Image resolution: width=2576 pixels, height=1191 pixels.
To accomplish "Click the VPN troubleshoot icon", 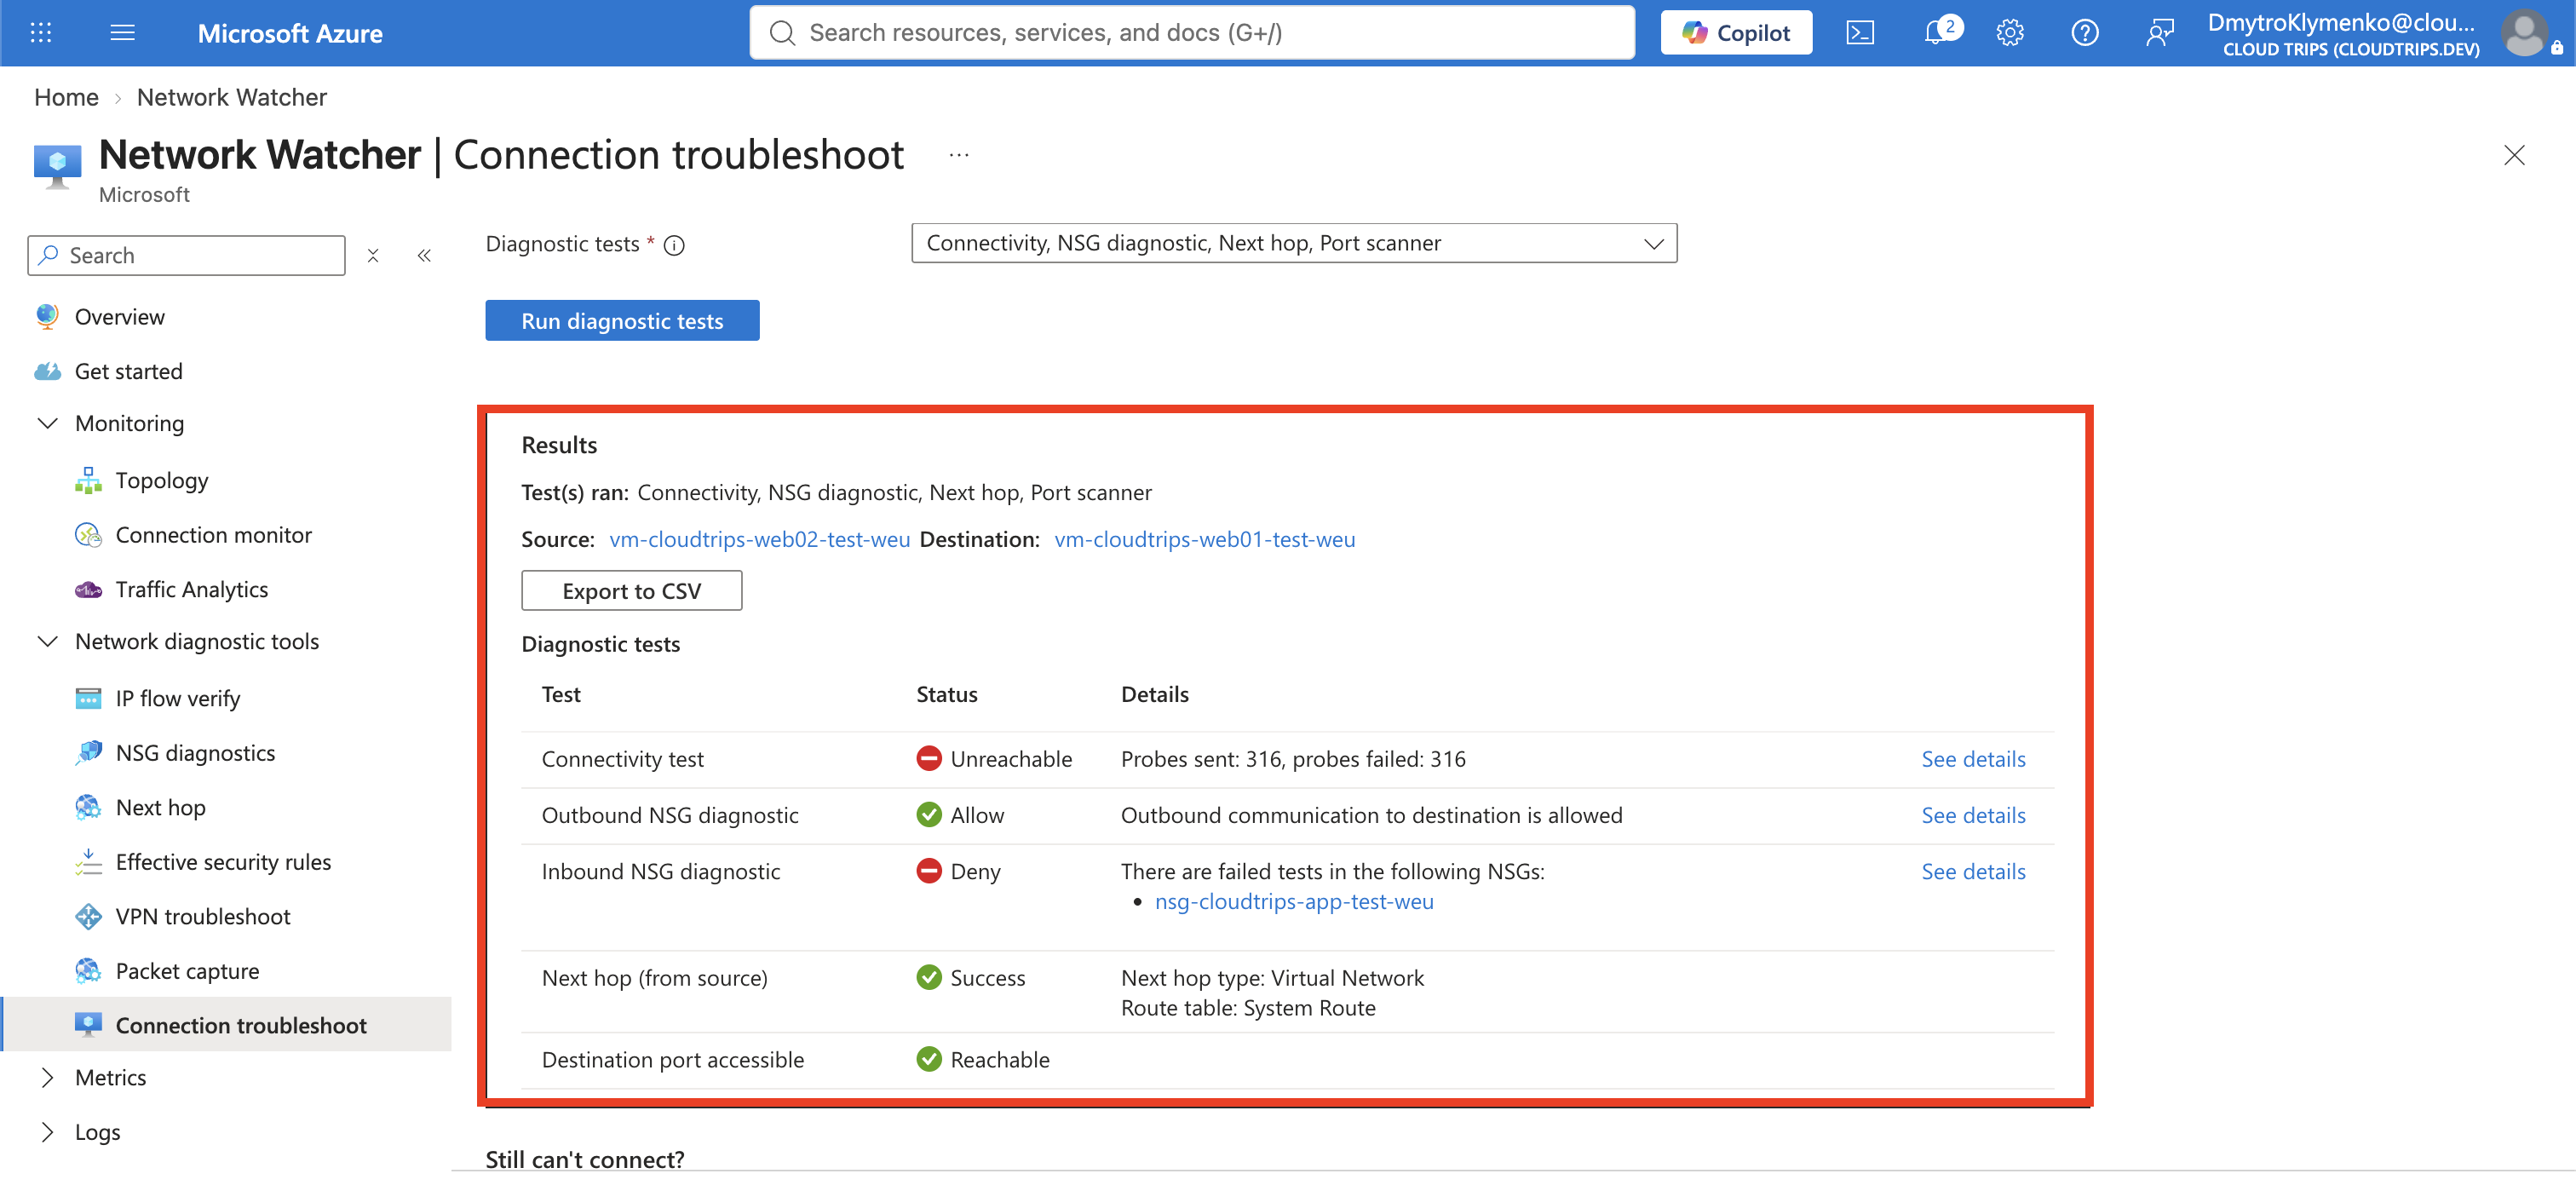I will pyautogui.click(x=88, y=916).
